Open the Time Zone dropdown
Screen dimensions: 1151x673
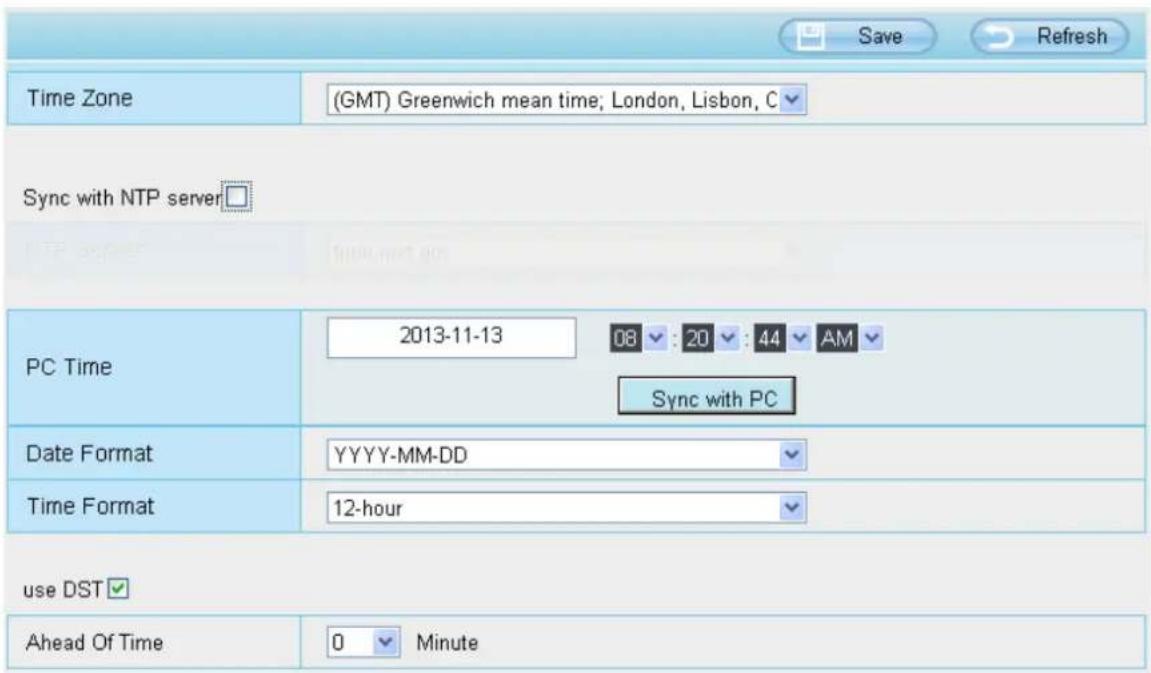pos(566,100)
